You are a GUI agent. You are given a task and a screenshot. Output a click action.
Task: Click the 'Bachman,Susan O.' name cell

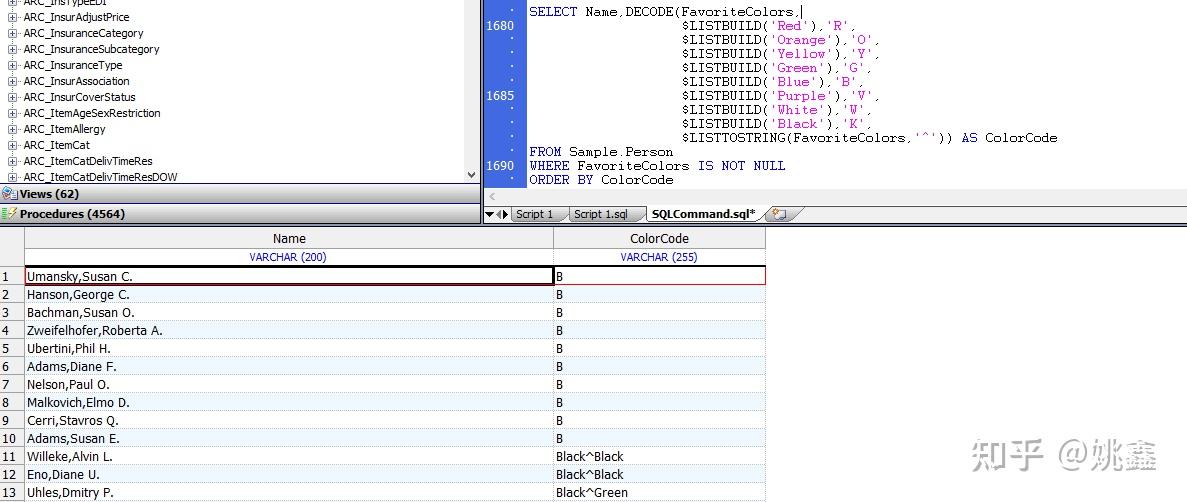pos(289,313)
